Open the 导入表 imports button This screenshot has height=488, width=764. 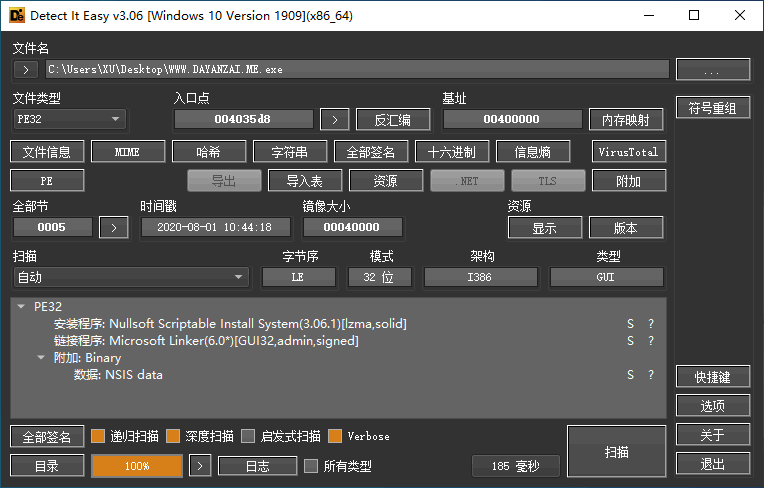point(305,181)
